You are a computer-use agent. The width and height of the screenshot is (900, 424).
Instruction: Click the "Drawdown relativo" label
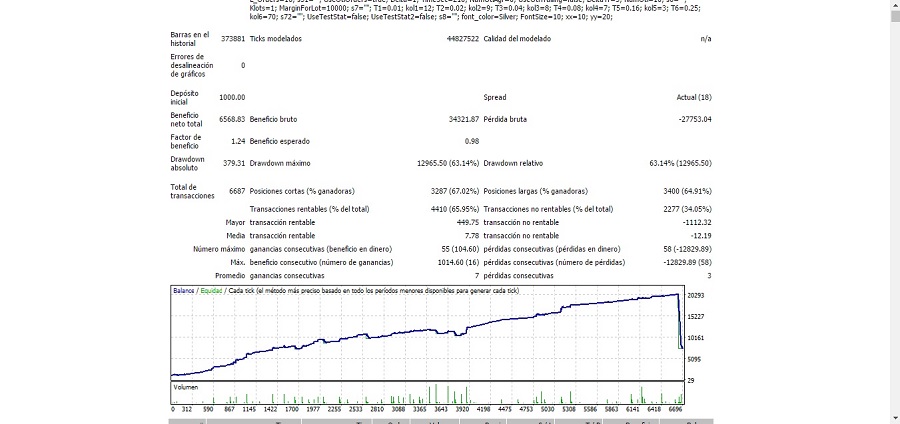coord(514,163)
